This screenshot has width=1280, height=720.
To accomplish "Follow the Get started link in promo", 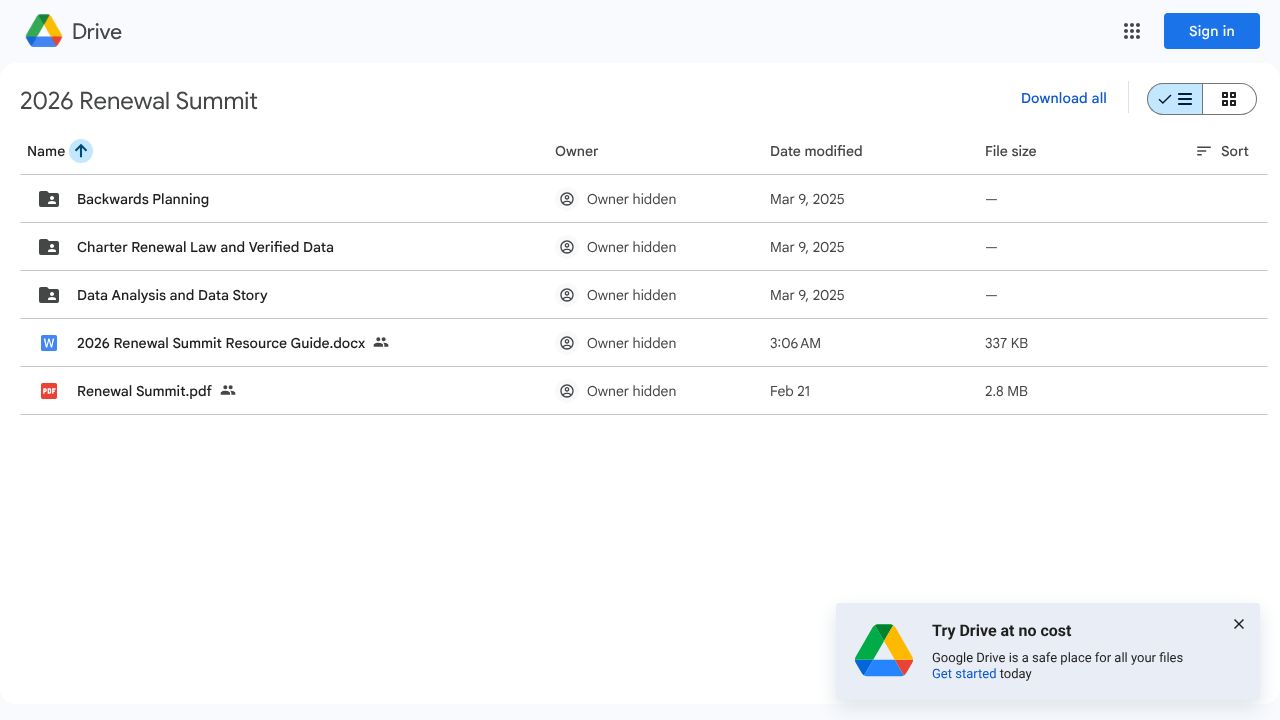I will pyautogui.click(x=964, y=674).
